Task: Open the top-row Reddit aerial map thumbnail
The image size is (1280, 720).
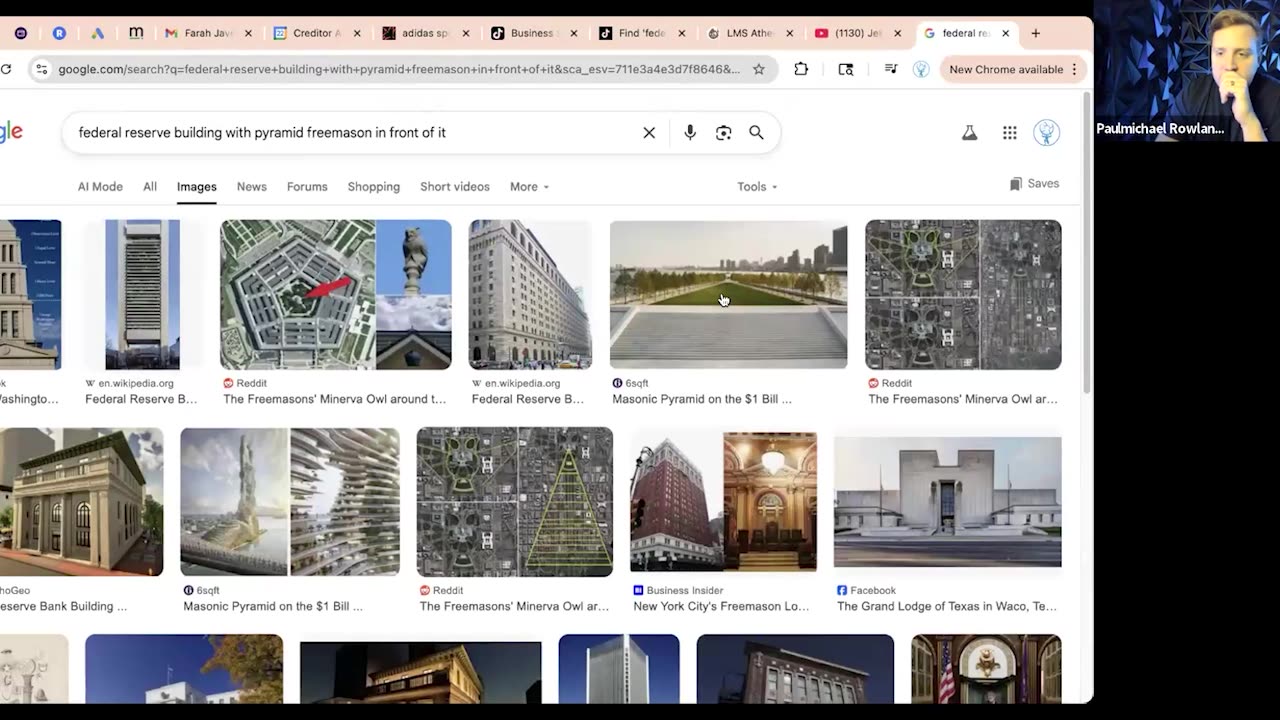Action: click(x=963, y=295)
